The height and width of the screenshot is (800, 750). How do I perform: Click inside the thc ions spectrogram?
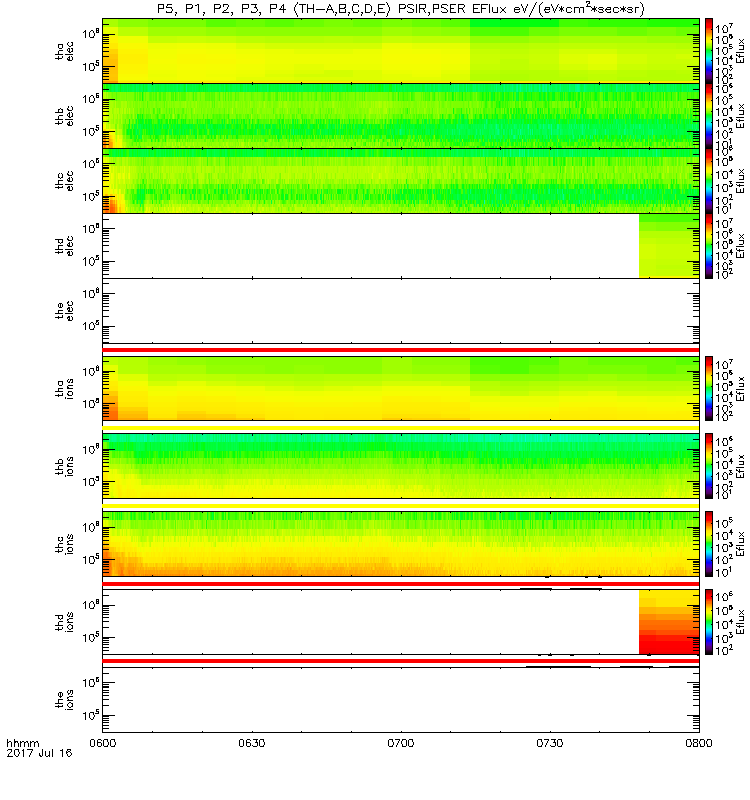[401, 544]
